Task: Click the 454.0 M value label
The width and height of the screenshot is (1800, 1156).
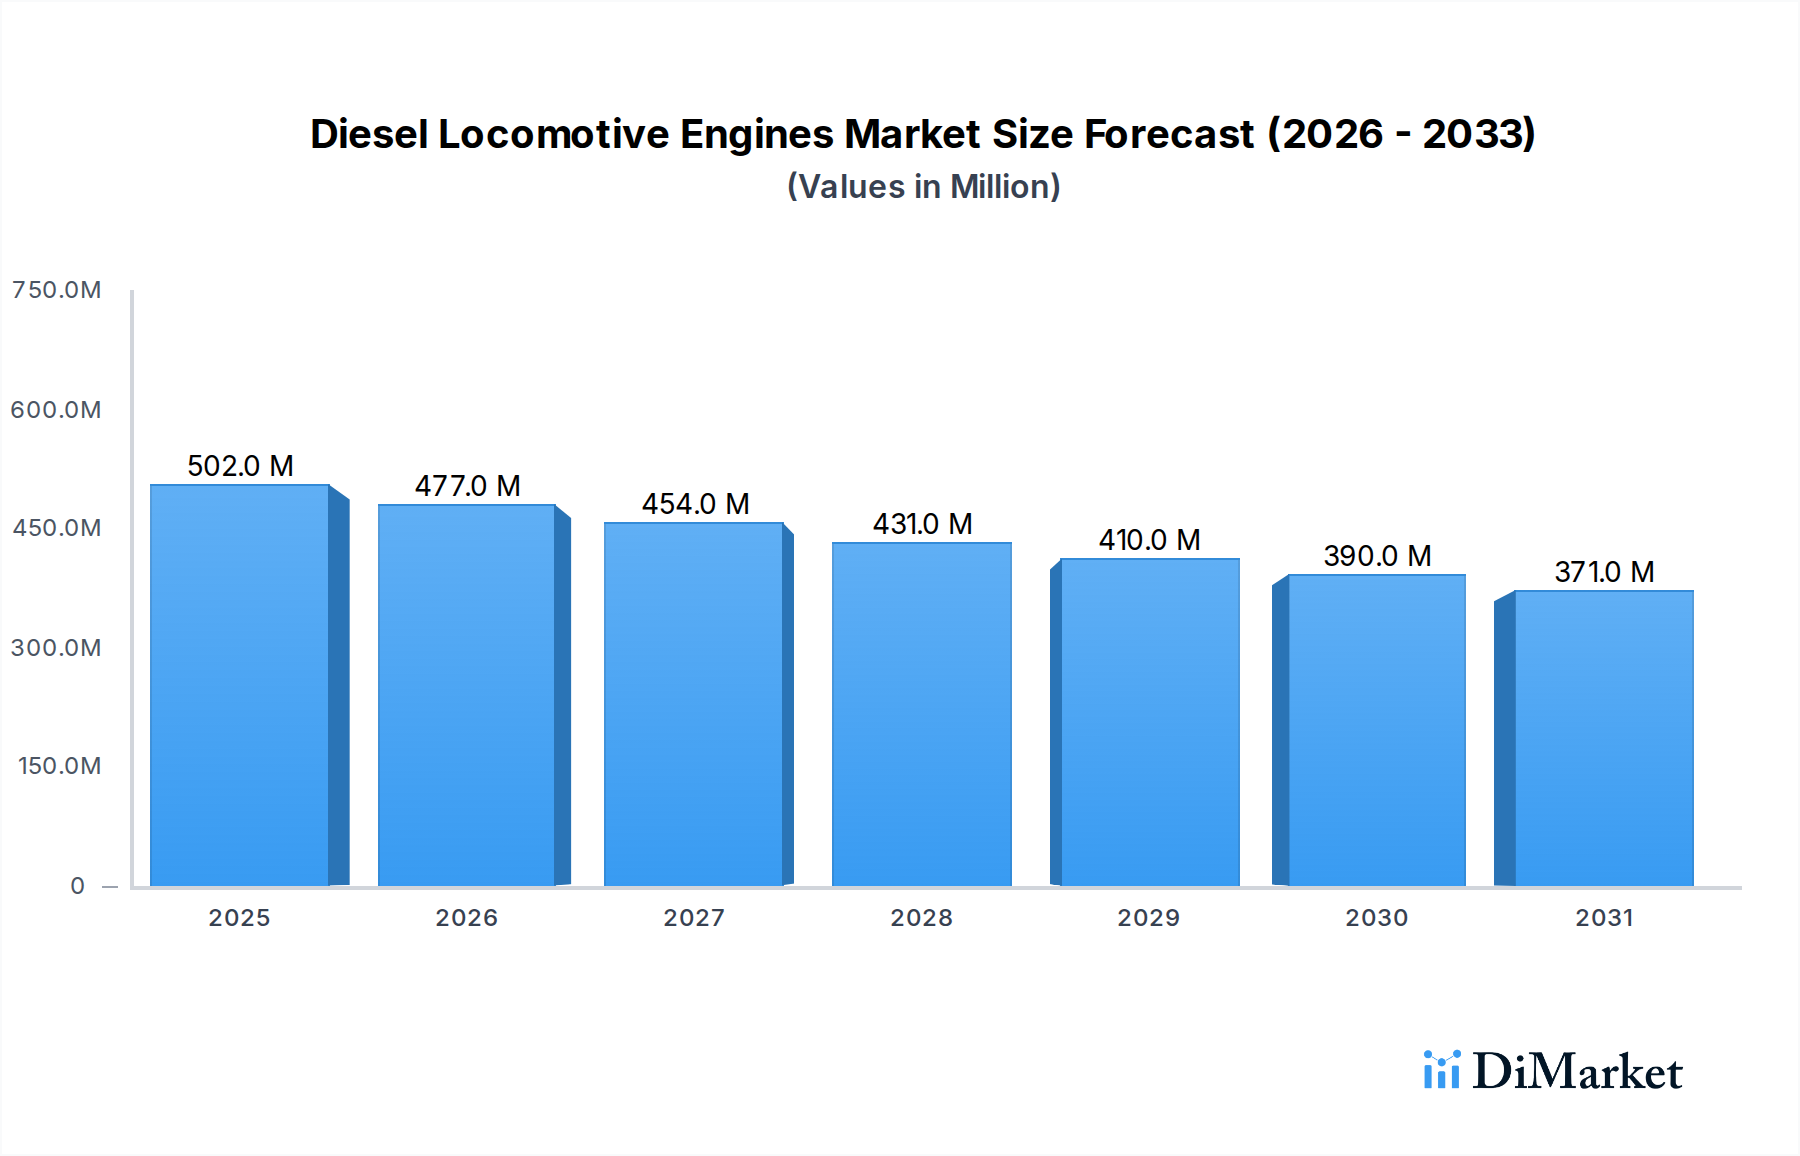Action: (x=696, y=508)
